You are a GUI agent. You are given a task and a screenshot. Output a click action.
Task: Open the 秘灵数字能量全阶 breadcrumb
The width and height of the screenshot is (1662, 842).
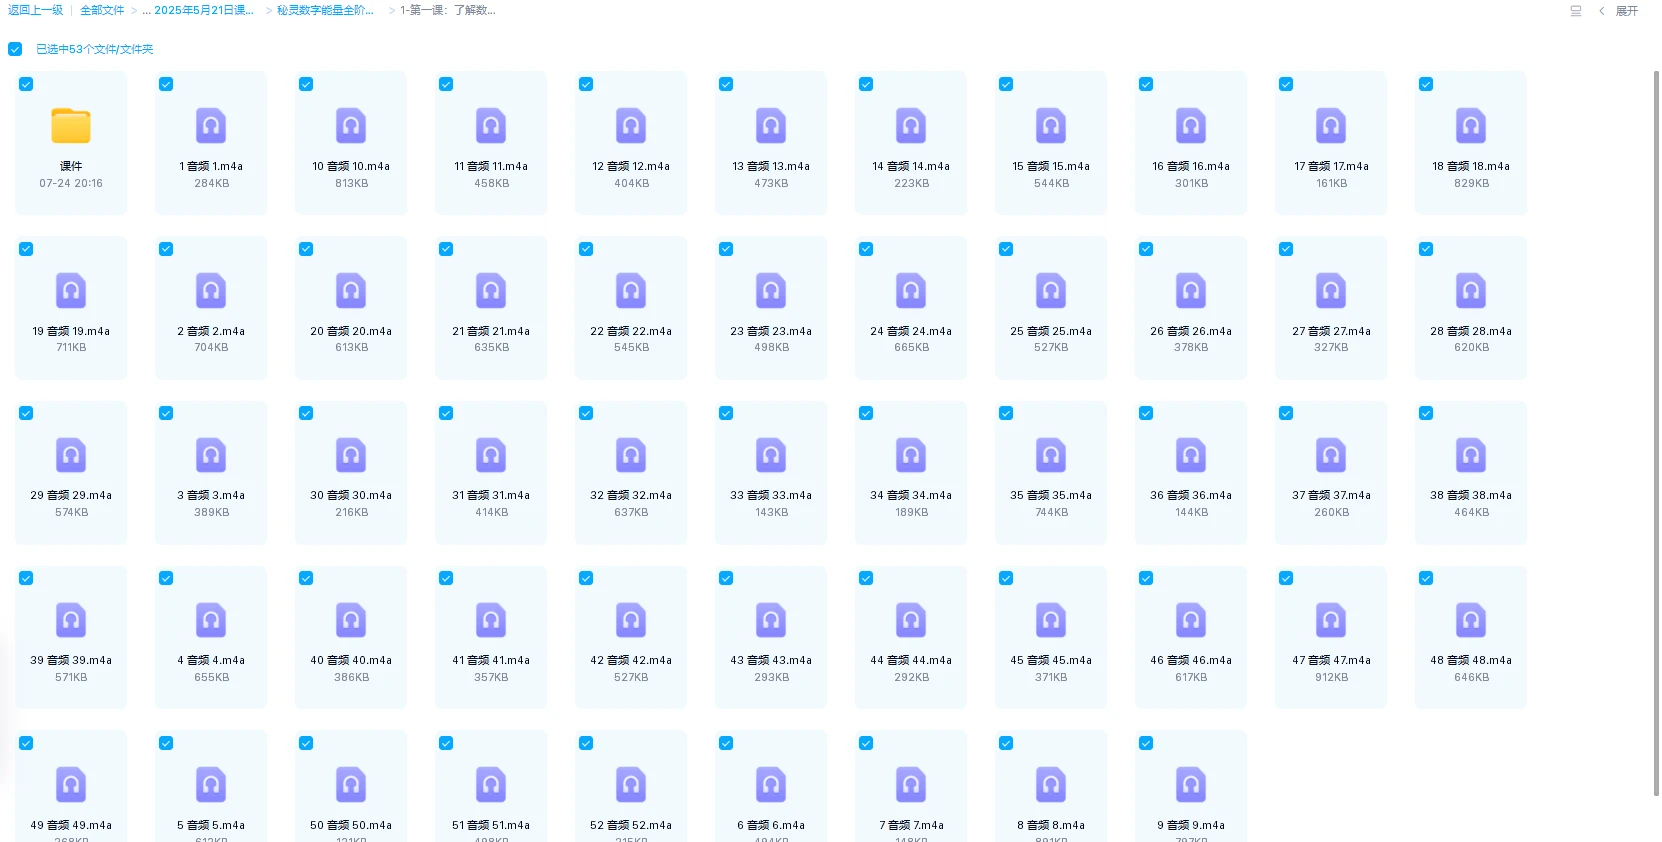pos(325,10)
